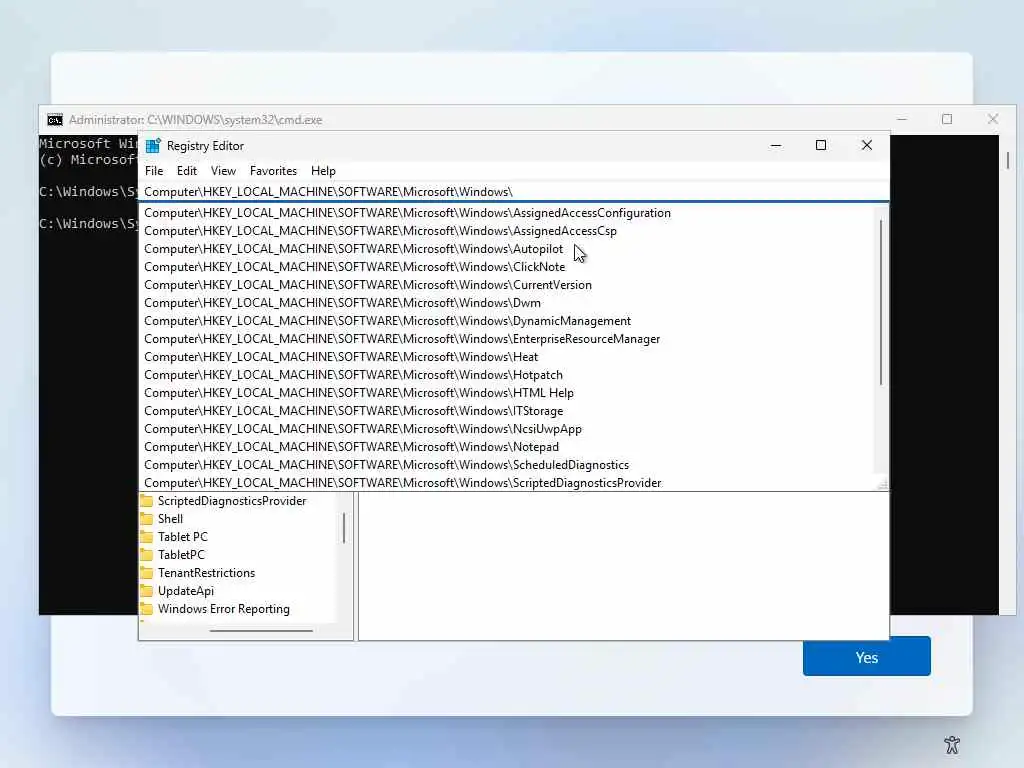Click the tree pane horizontal scrollbar
1024x768 pixels.
pos(261,631)
